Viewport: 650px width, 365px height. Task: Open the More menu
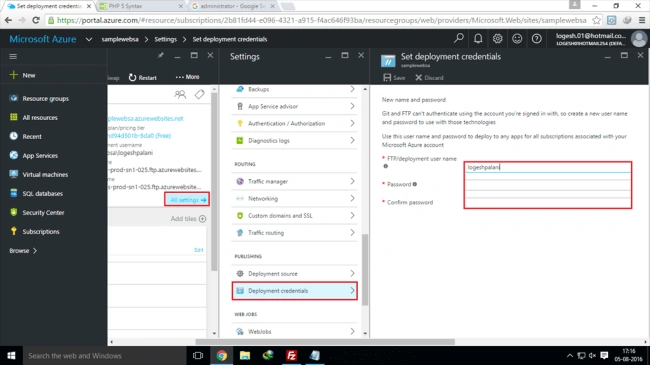[x=187, y=77]
